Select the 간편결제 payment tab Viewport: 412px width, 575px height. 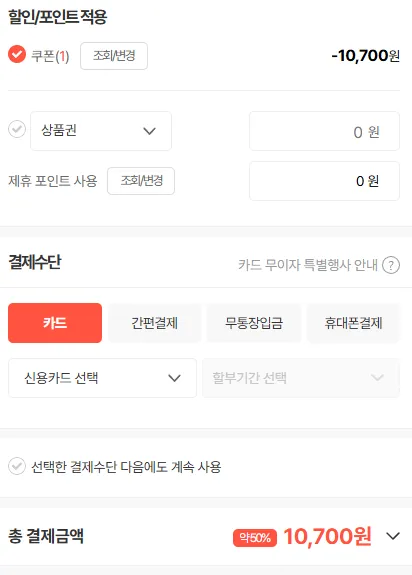point(155,323)
